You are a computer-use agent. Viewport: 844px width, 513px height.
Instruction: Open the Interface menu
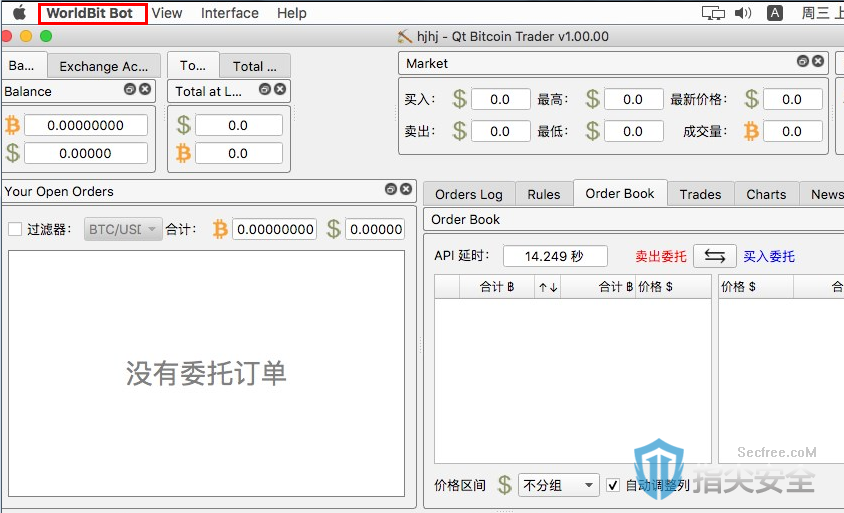pyautogui.click(x=230, y=13)
